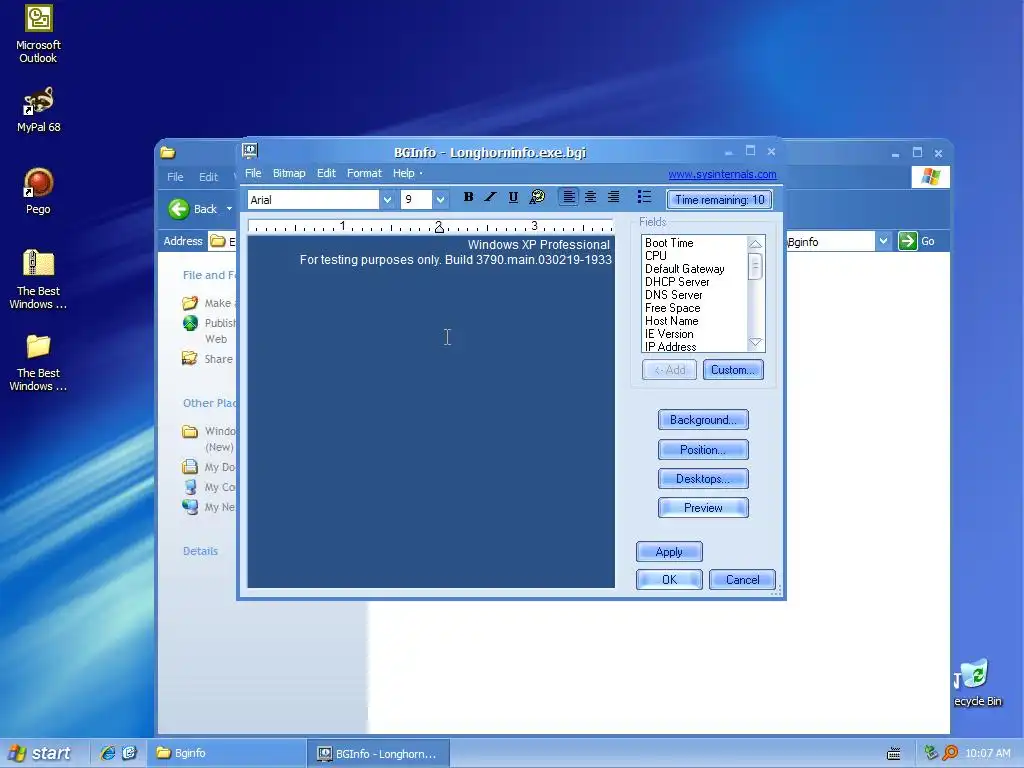Switch to the Bginfo taskbar button
The width and height of the screenshot is (1024, 768).
pyautogui.click(x=226, y=753)
